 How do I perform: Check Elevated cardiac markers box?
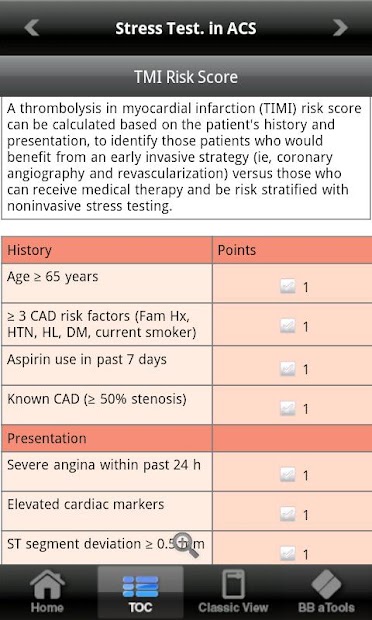point(288,514)
